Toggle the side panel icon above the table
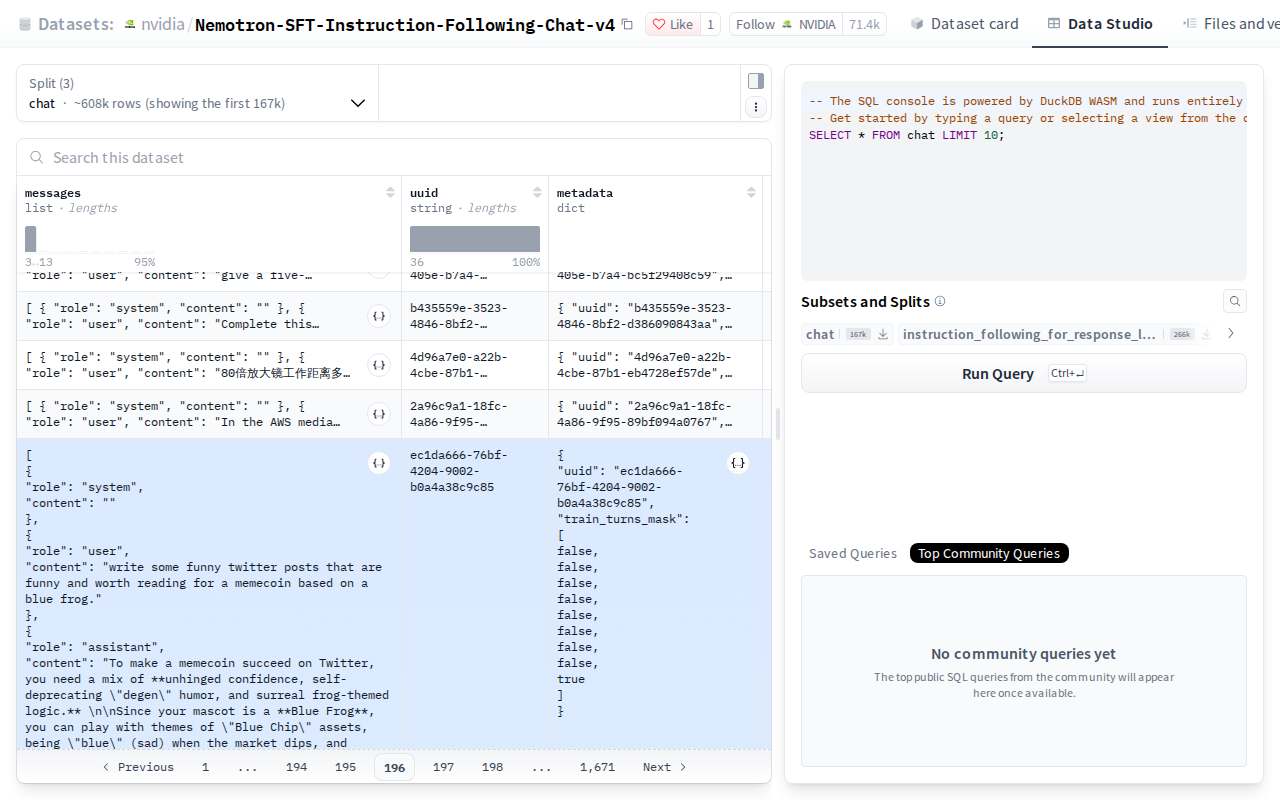The height and width of the screenshot is (800, 1280). coord(756,81)
